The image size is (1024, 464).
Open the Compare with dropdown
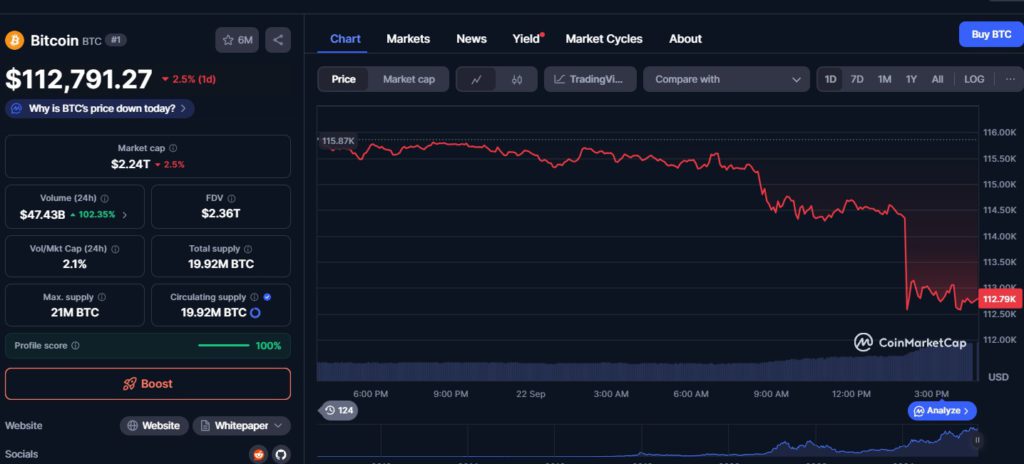pos(726,79)
